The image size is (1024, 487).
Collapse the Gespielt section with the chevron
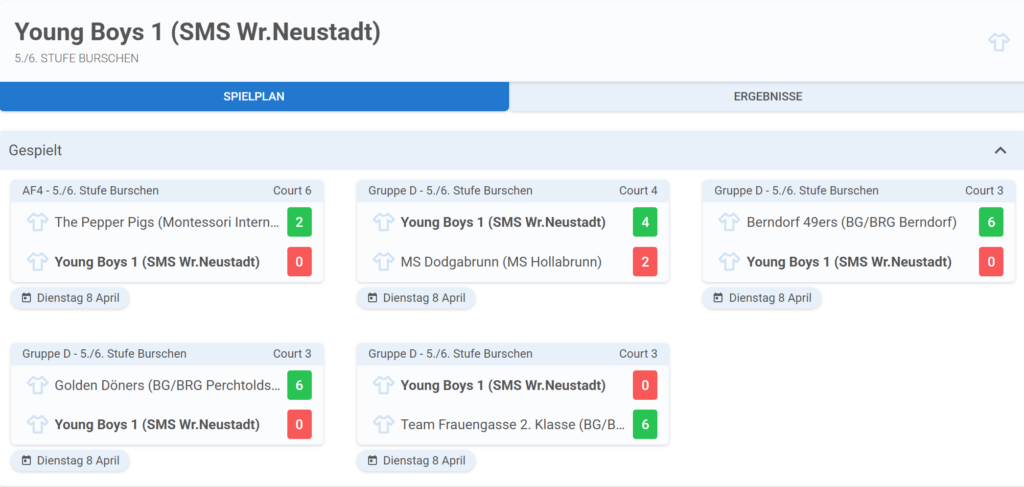[x=1000, y=150]
